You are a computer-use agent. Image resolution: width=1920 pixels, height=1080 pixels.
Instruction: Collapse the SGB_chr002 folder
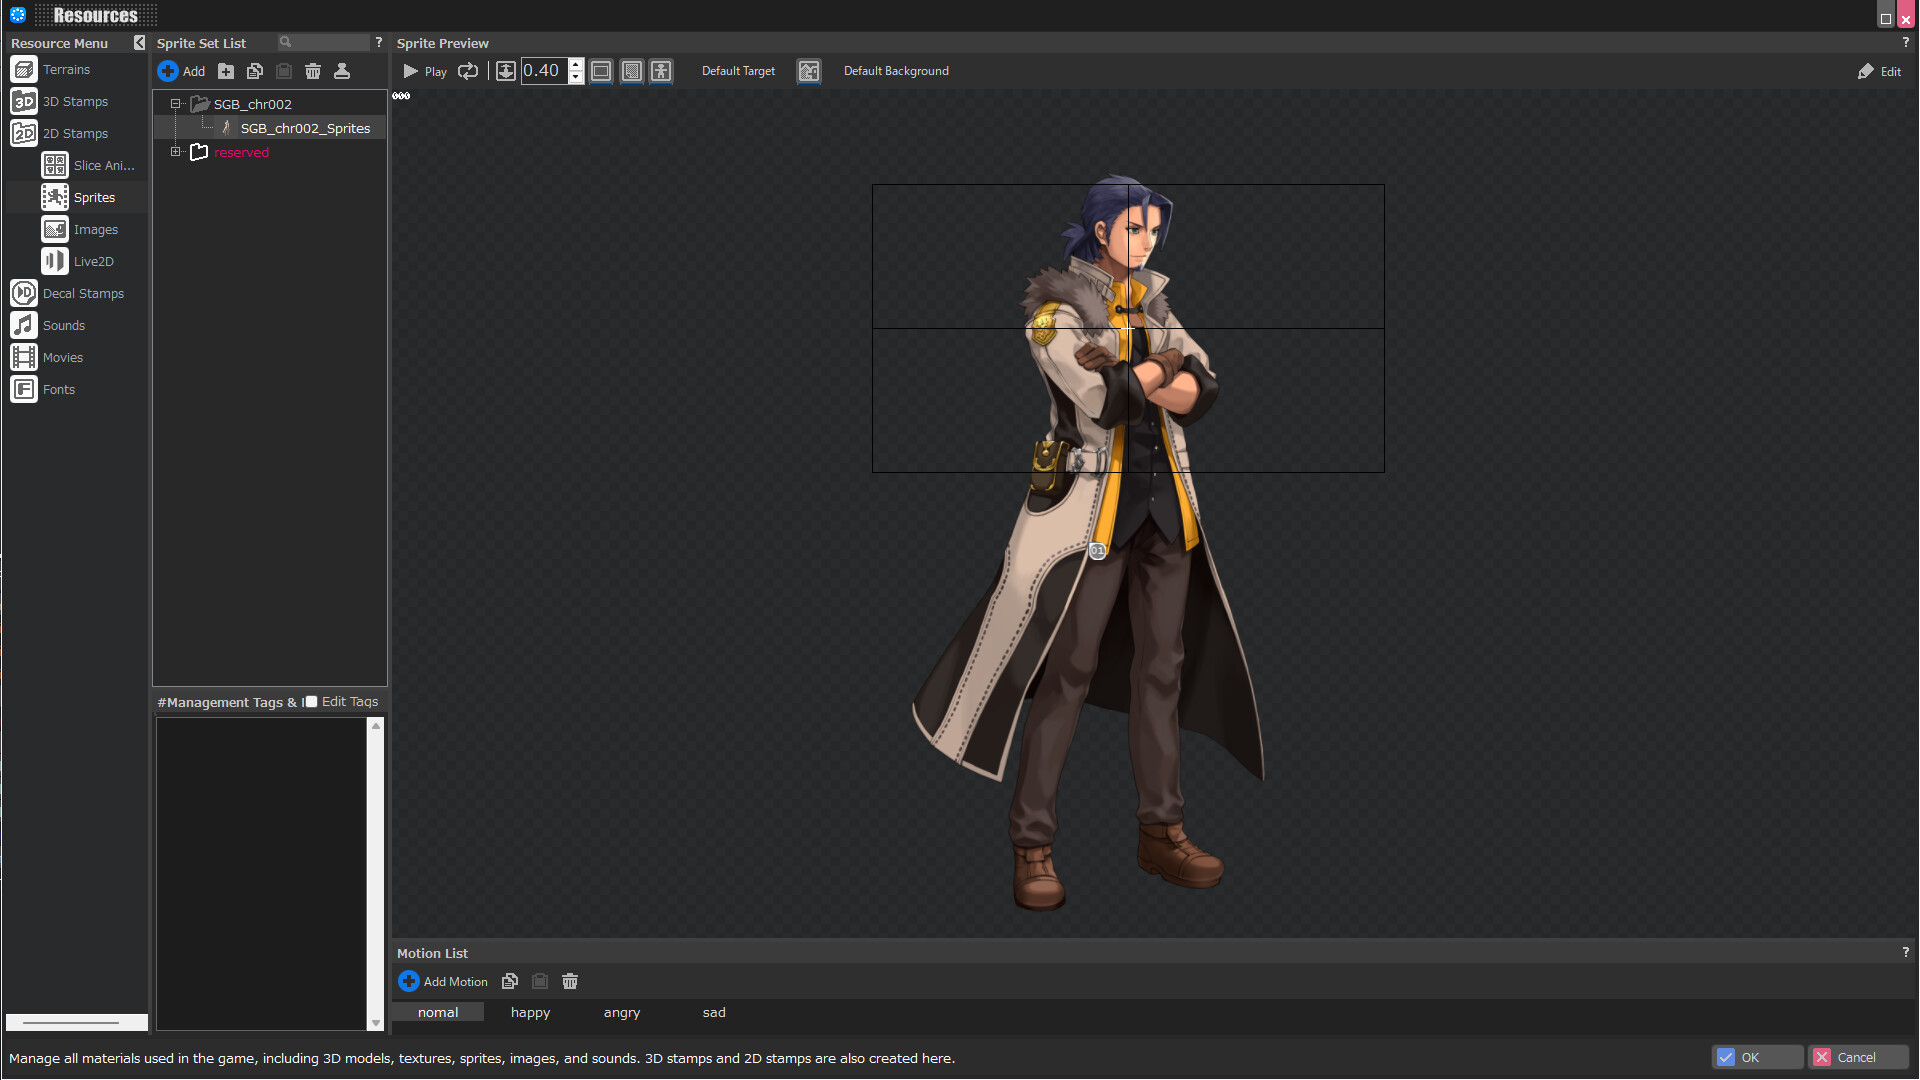coord(175,104)
